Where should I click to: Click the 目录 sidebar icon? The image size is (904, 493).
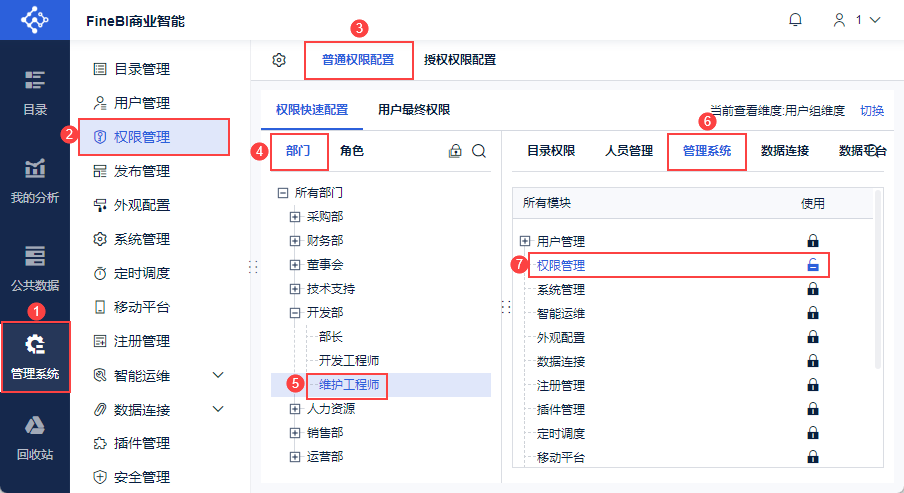click(x=35, y=92)
